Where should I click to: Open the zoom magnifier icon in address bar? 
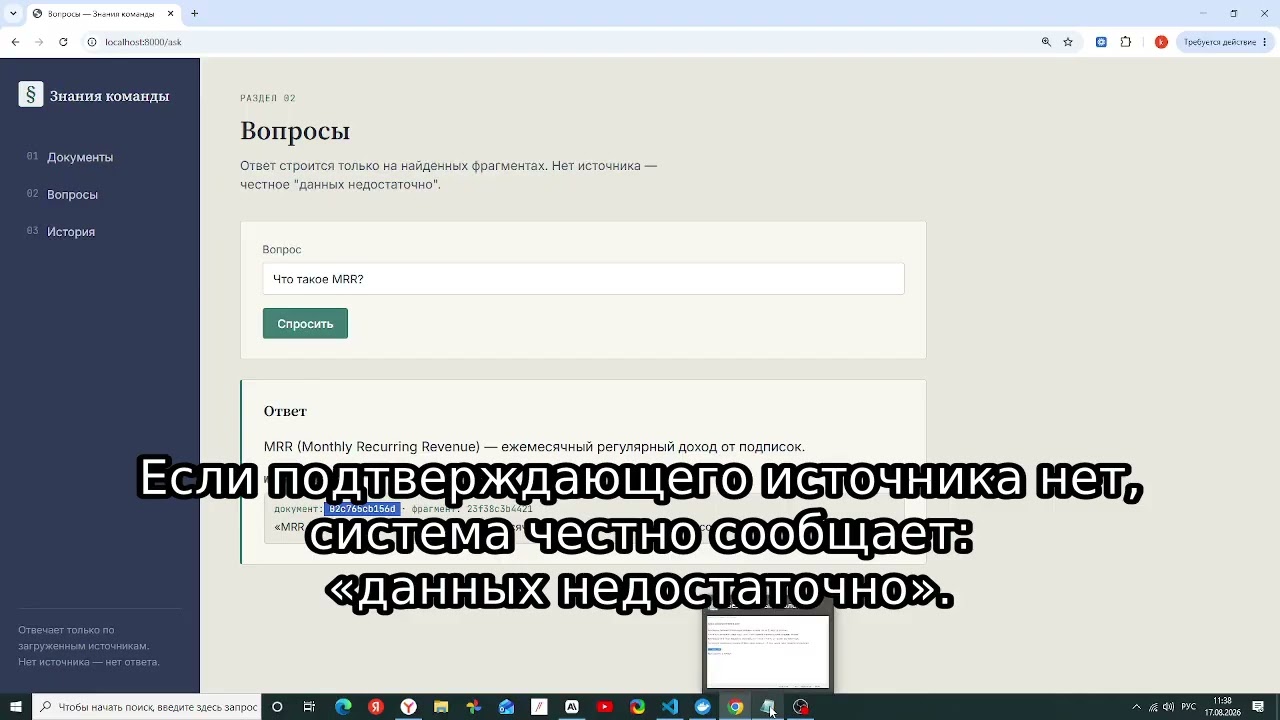pyautogui.click(x=1046, y=42)
